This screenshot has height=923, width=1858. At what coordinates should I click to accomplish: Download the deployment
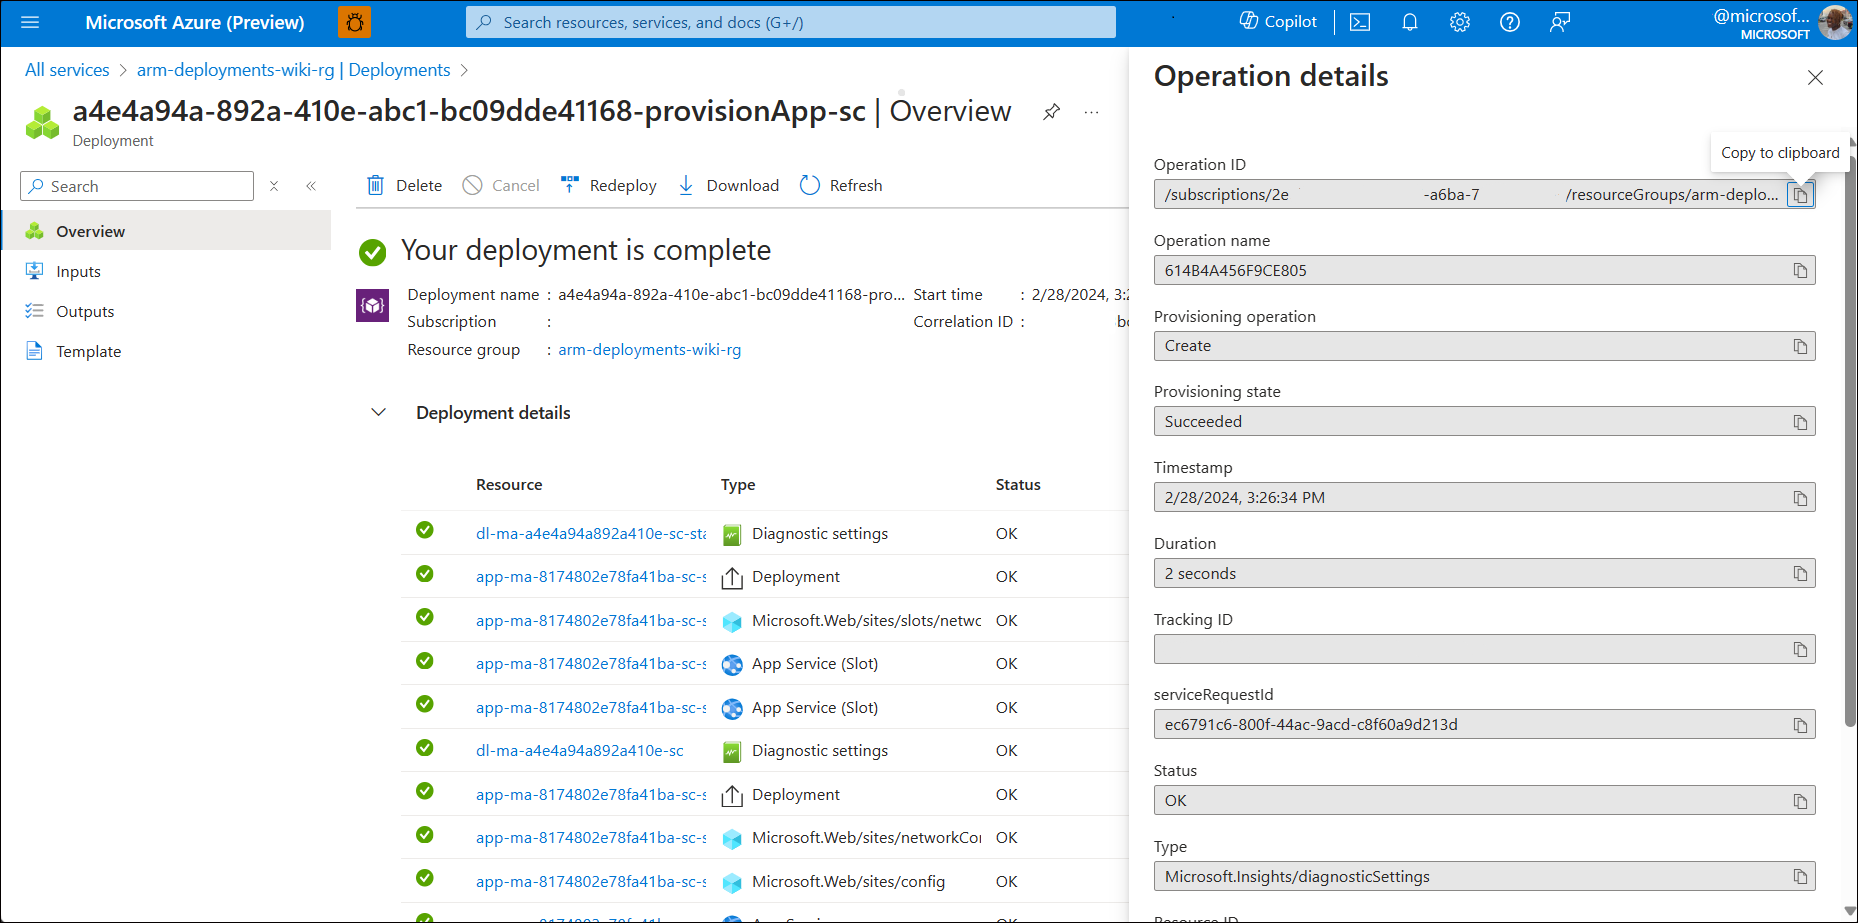pyautogui.click(x=728, y=185)
